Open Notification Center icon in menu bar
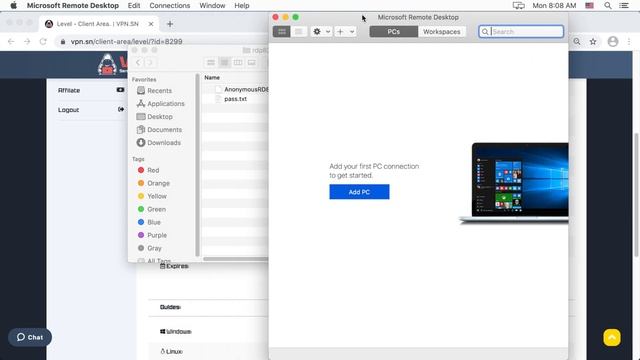 624,5
